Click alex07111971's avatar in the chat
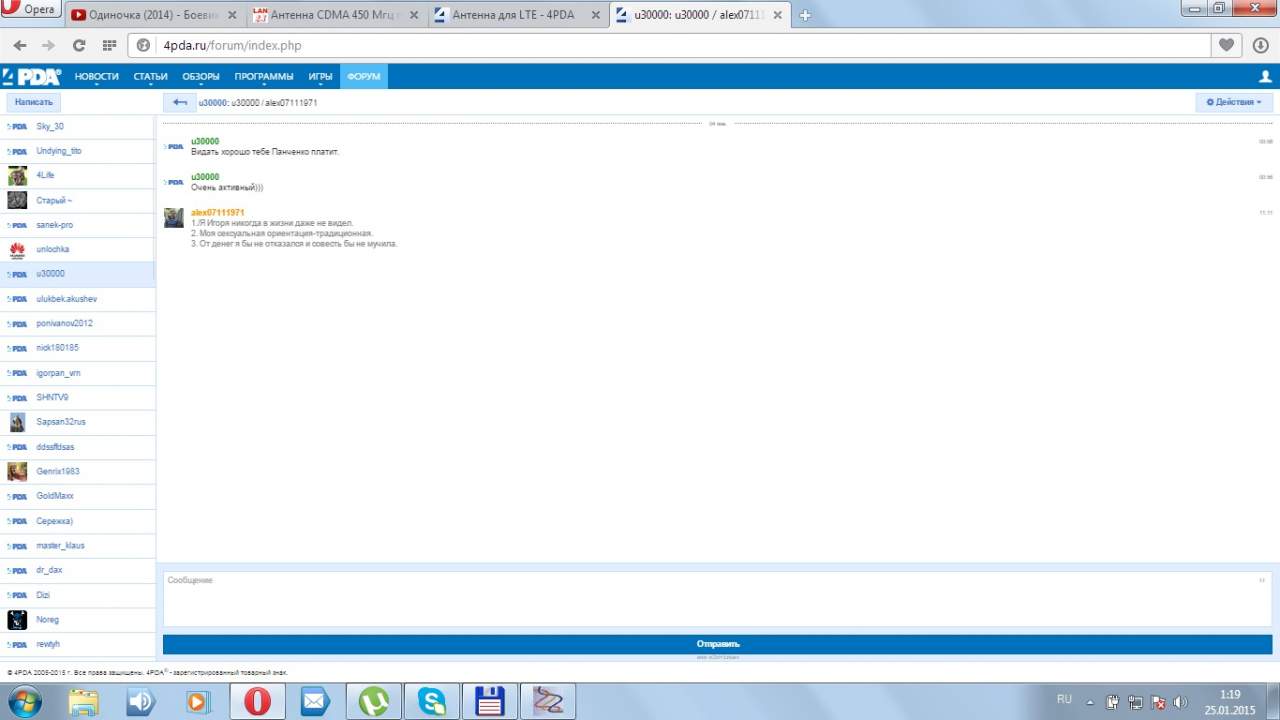 (x=174, y=218)
